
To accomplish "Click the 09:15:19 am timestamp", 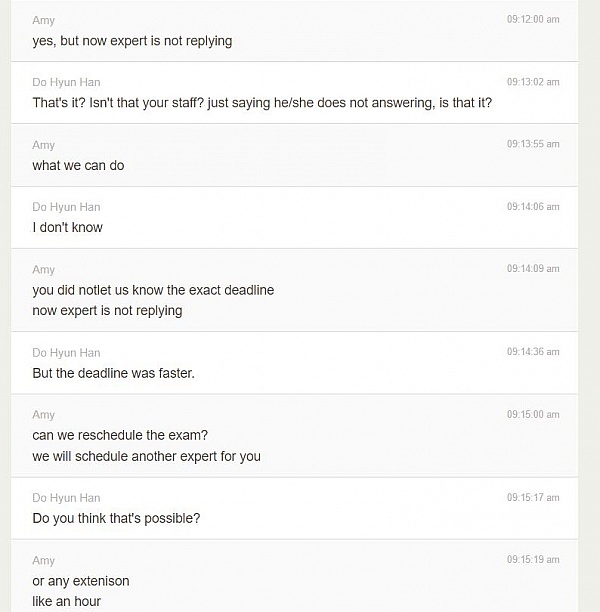I will (532, 560).
